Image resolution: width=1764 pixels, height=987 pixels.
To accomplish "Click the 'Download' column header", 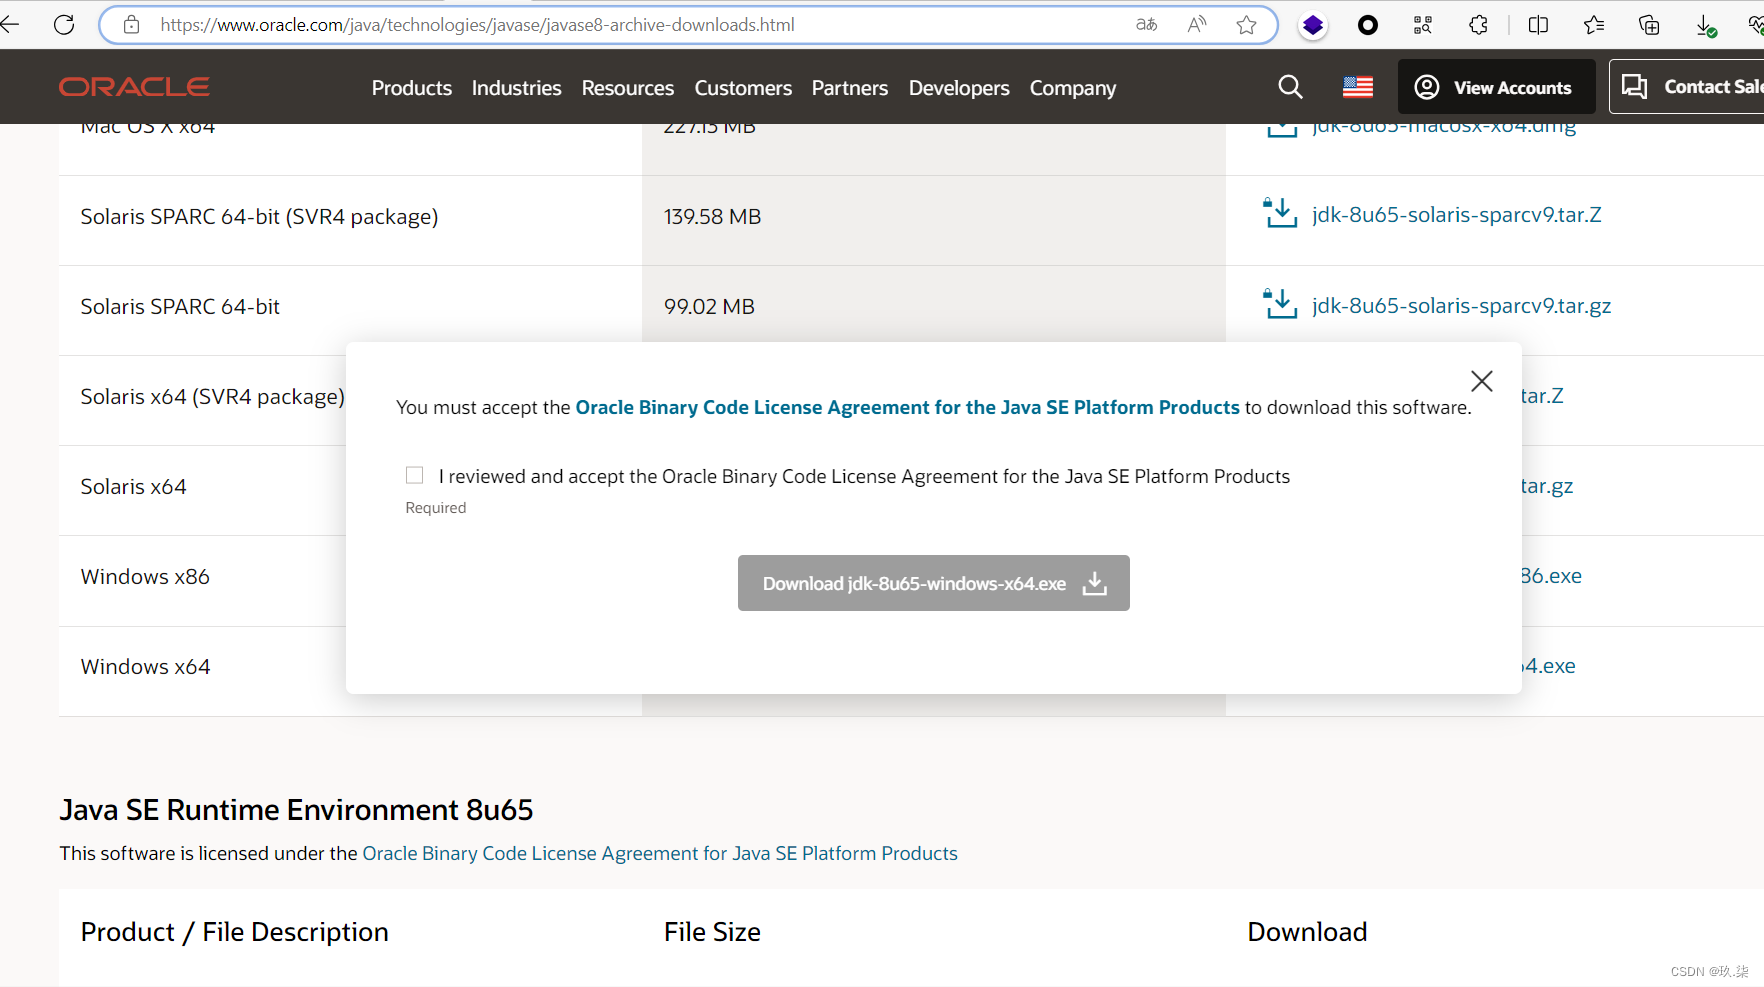I will [1307, 932].
